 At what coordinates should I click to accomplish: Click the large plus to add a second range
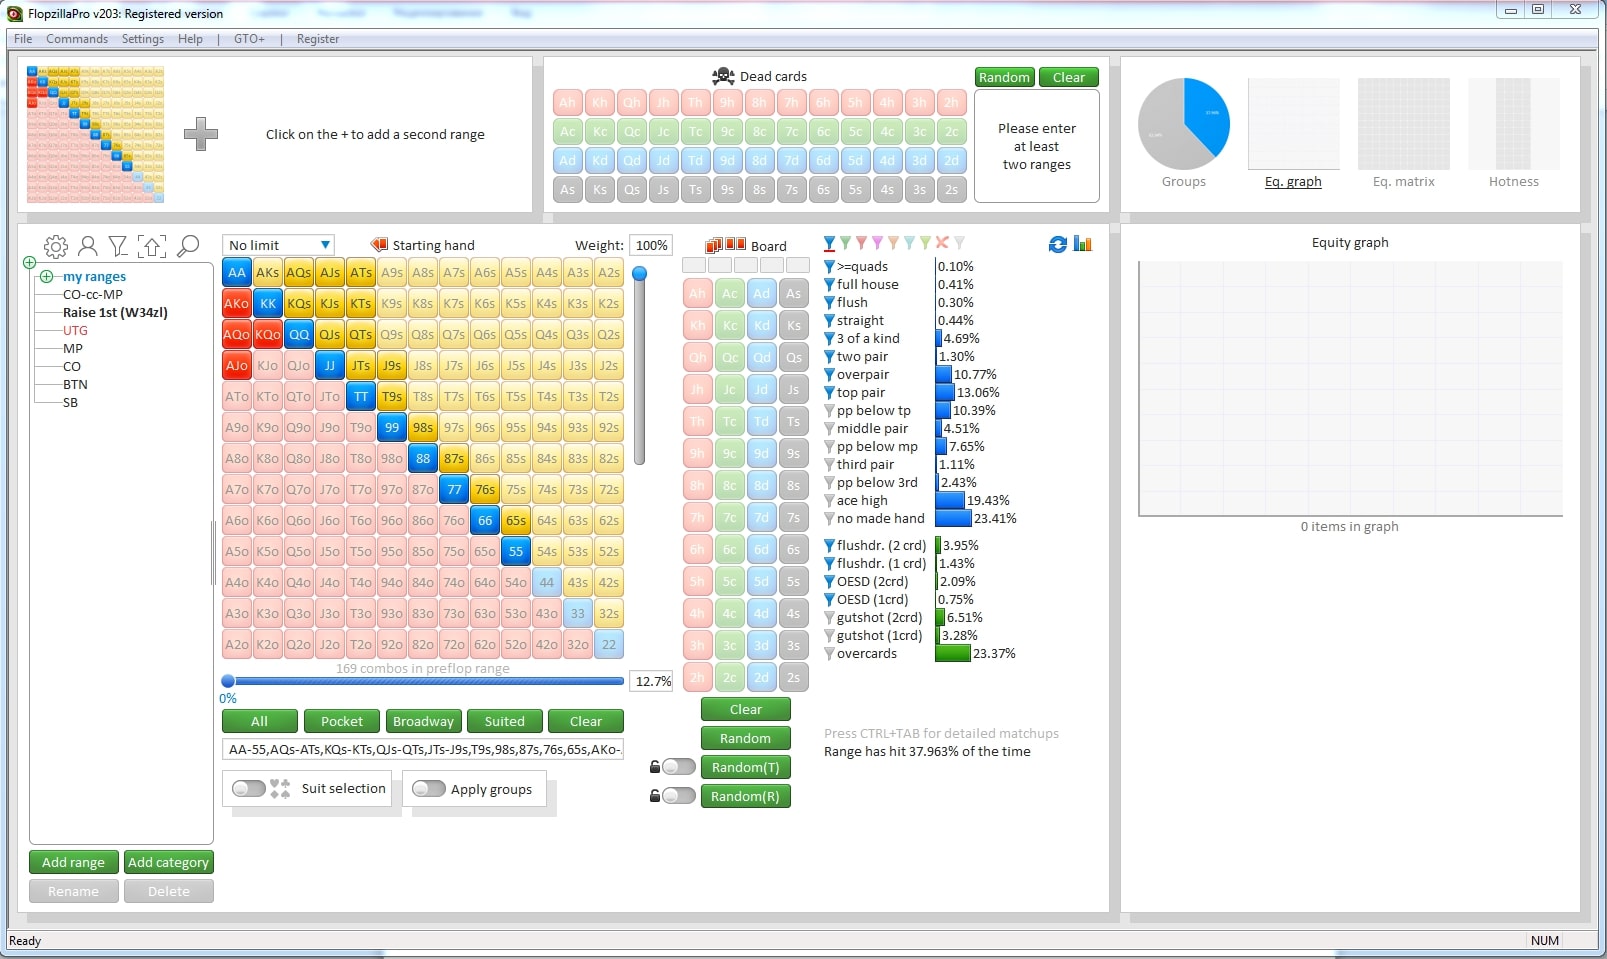201,134
